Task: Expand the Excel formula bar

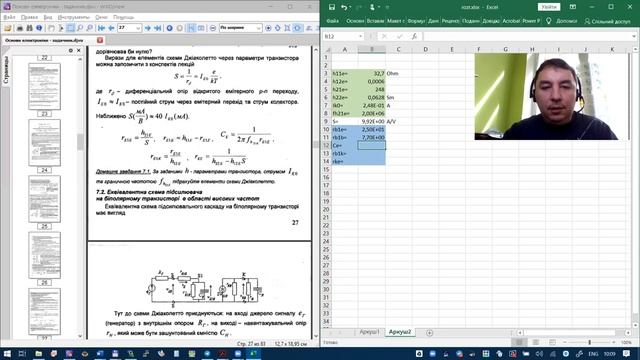Action: pyautogui.click(x=634, y=36)
